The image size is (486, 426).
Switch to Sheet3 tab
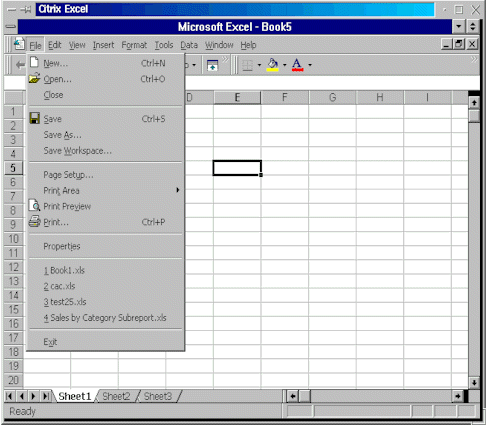coord(158,396)
